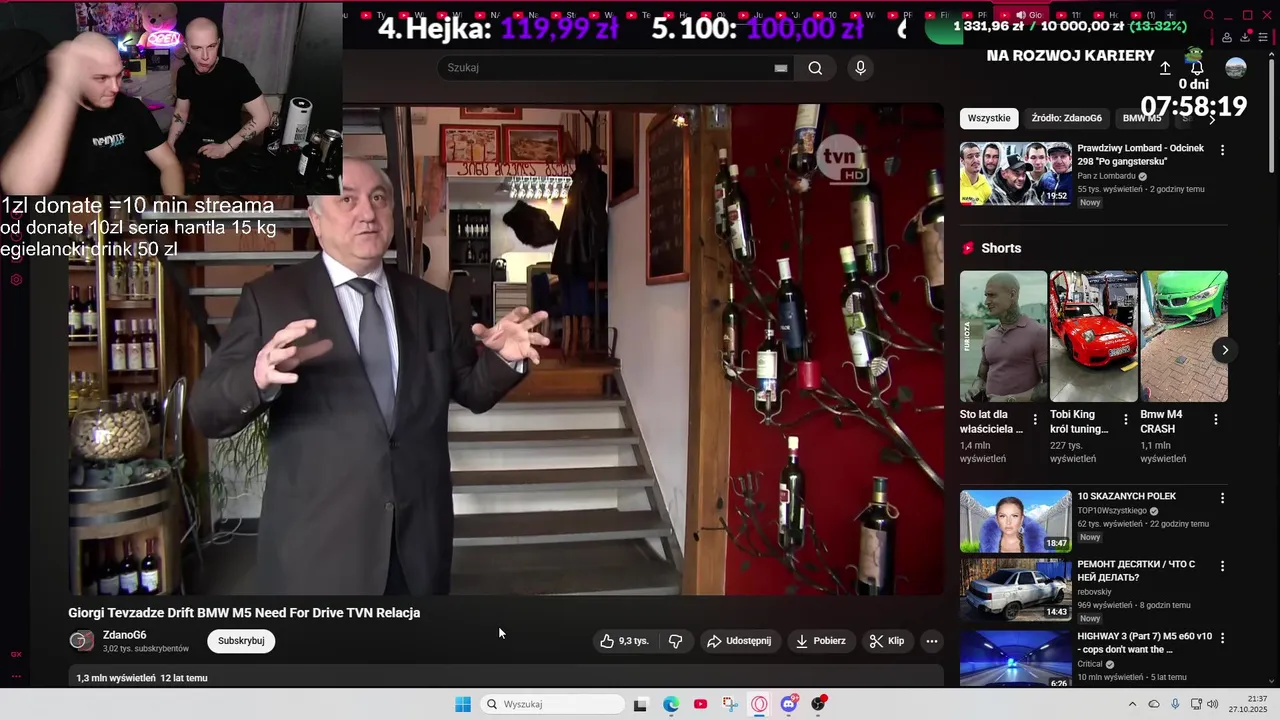Open Opera downloads icon
Viewport: 1280px width, 720px height.
[x=1245, y=37]
